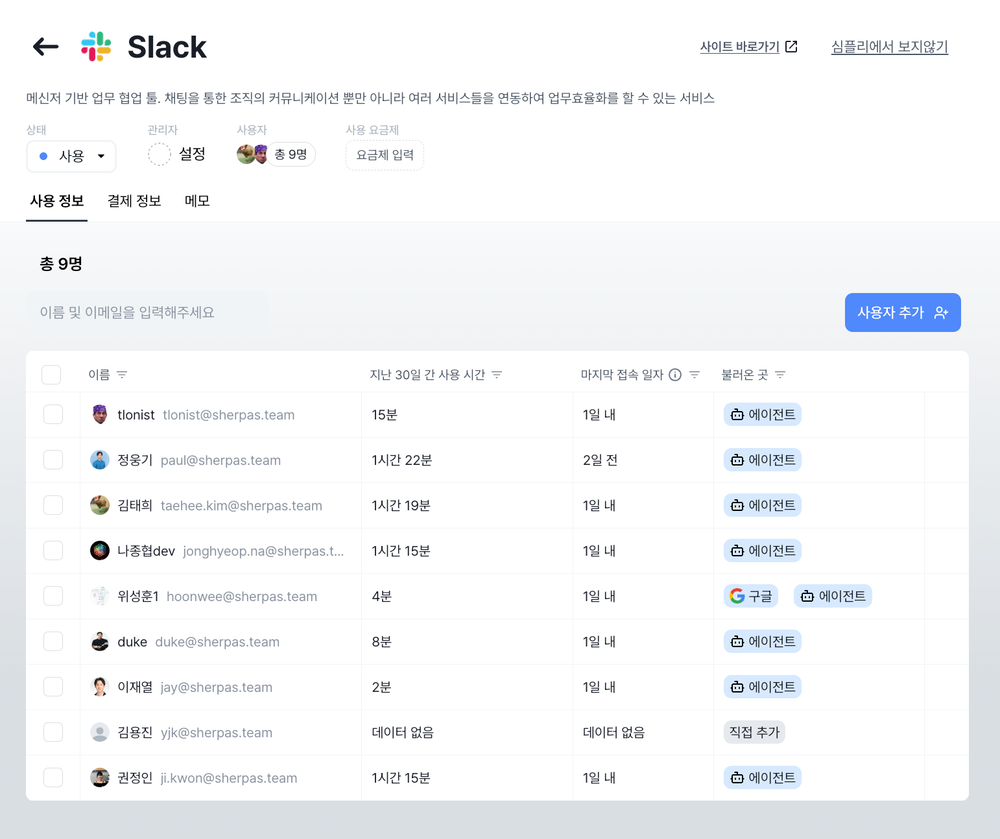This screenshot has height=839, width=1000.
Task: Click the sort icon beside 이름 column
Action: pyautogui.click(x=122, y=375)
